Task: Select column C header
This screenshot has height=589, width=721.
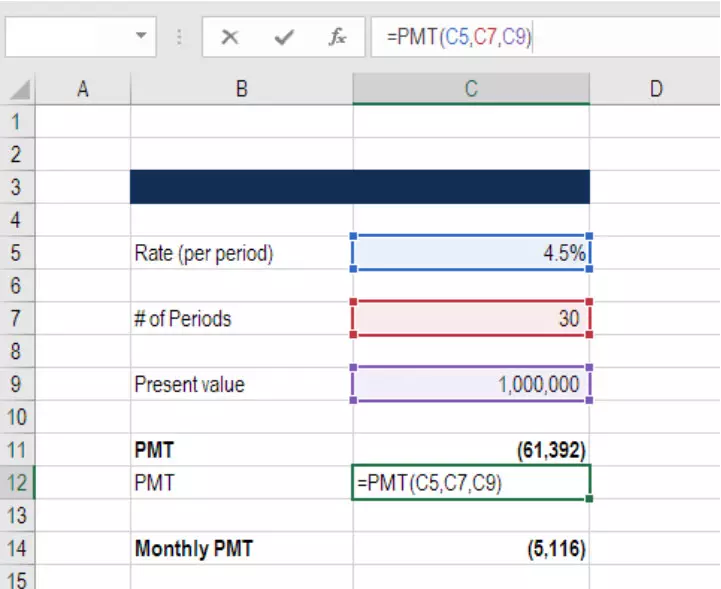Action: click(x=471, y=89)
